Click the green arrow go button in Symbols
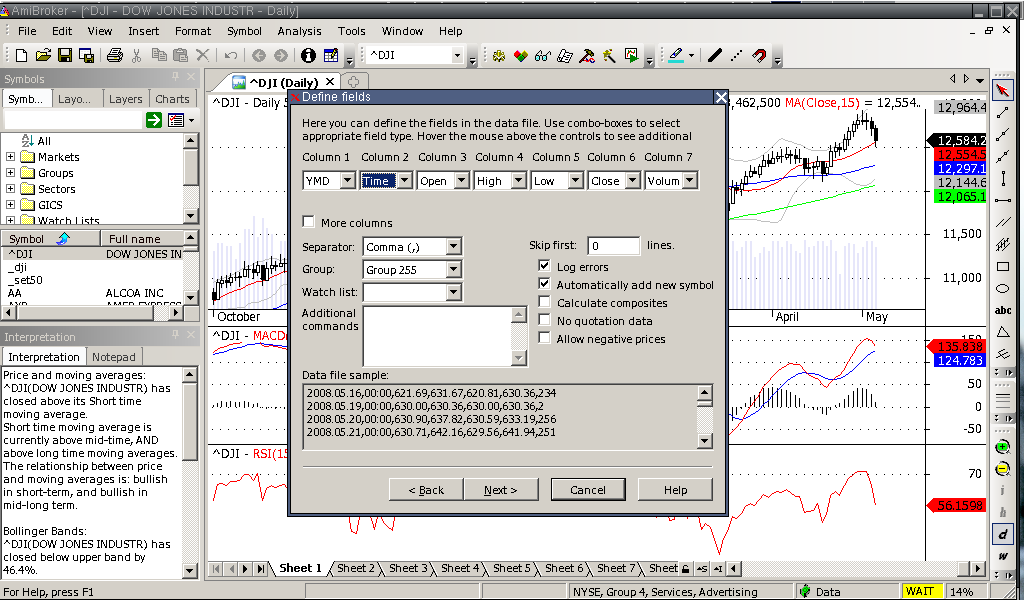 (x=154, y=119)
